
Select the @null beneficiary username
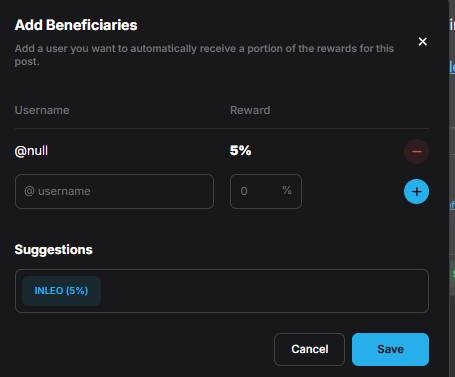31,151
